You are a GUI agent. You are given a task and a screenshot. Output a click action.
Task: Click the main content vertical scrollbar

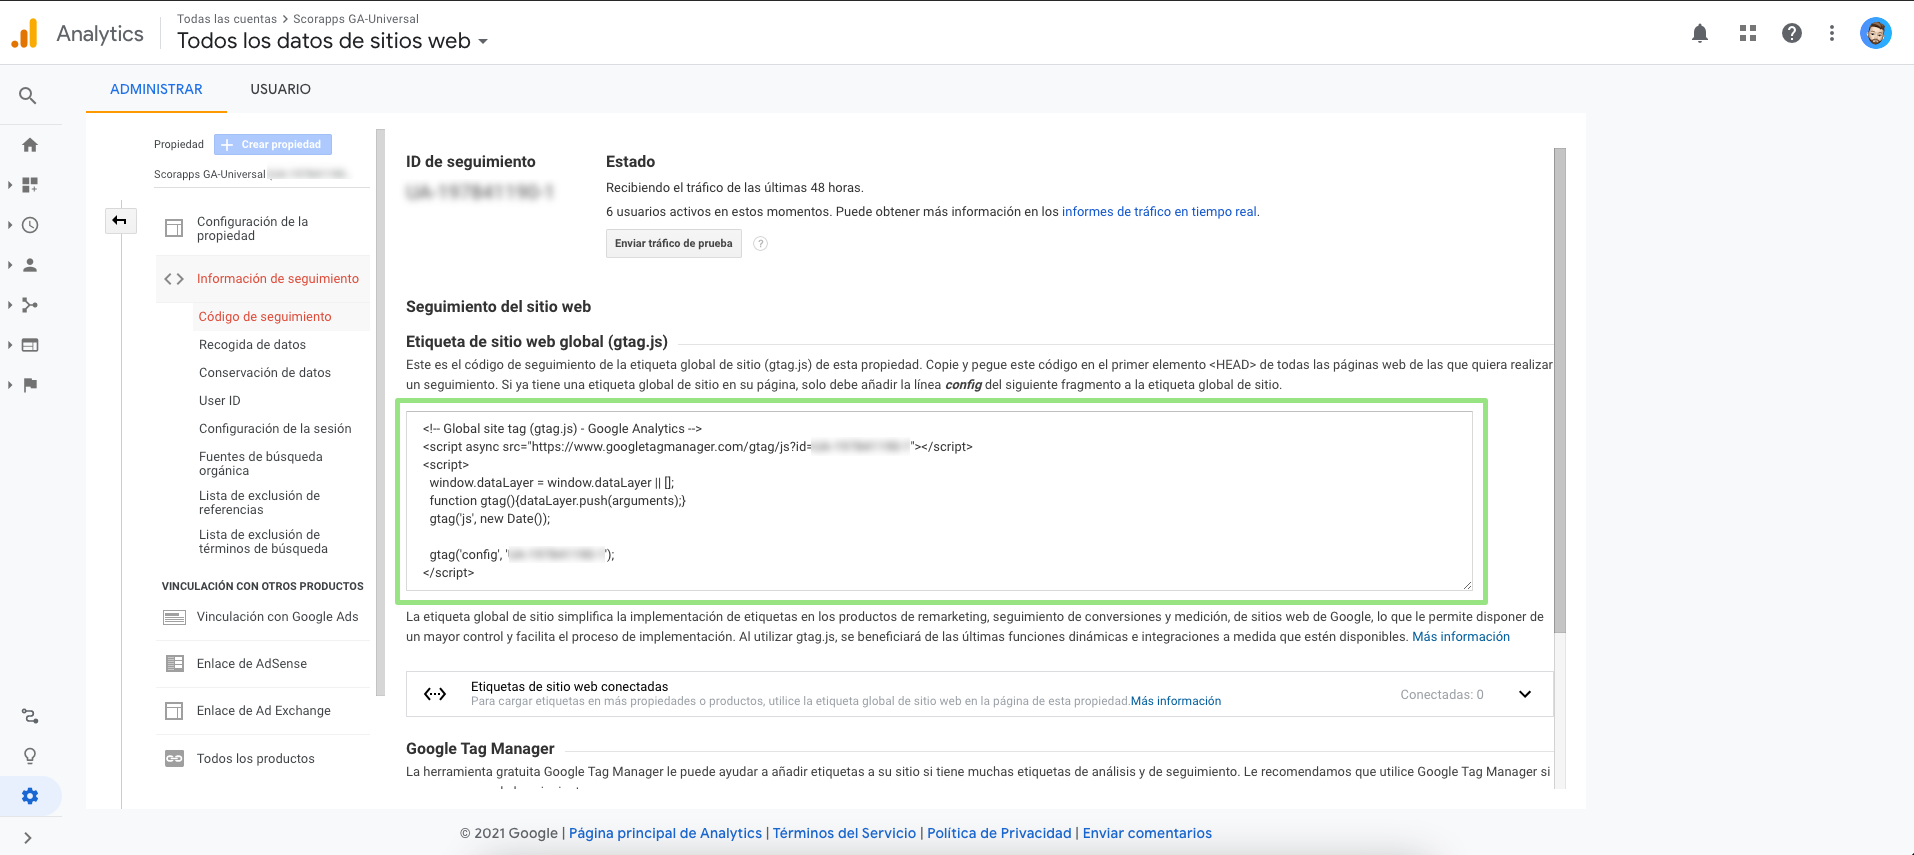tap(1560, 390)
